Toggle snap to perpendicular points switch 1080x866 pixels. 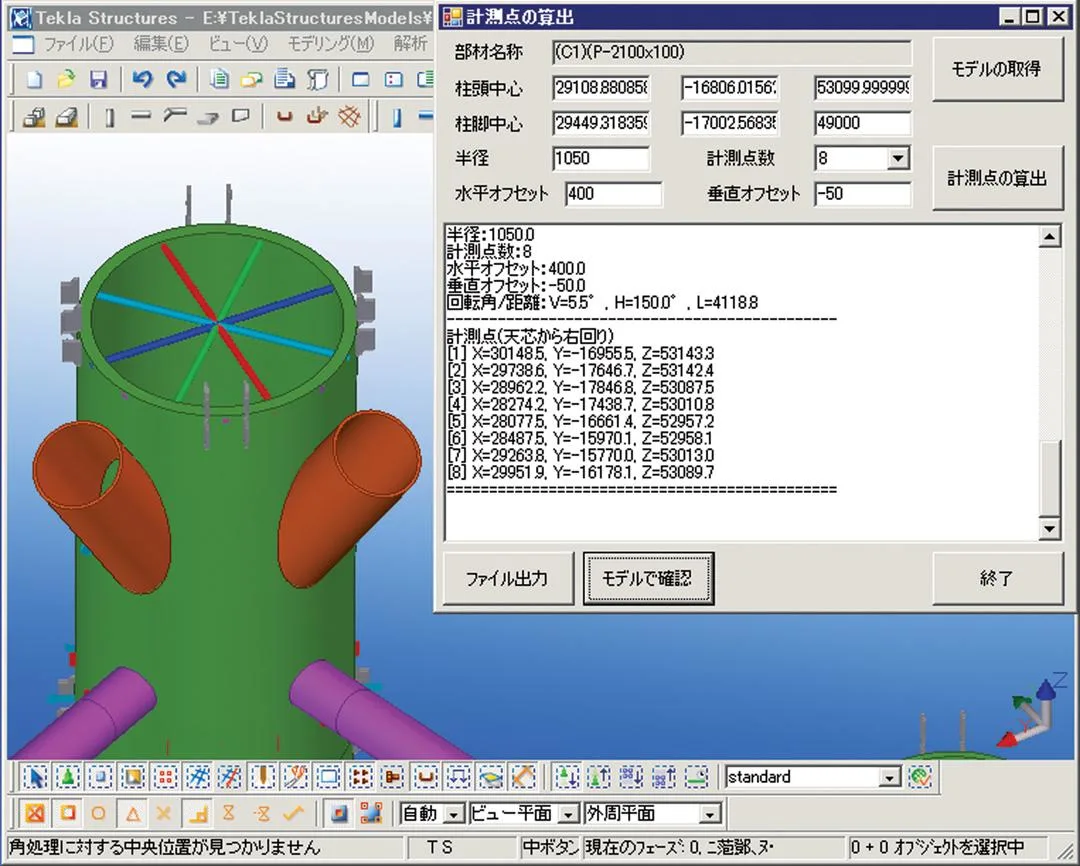197,814
